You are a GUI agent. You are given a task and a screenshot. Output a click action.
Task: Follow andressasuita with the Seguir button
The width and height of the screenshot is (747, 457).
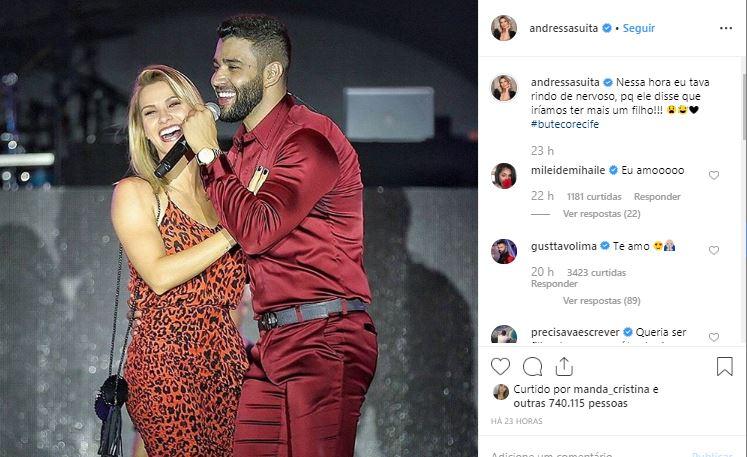point(639,28)
